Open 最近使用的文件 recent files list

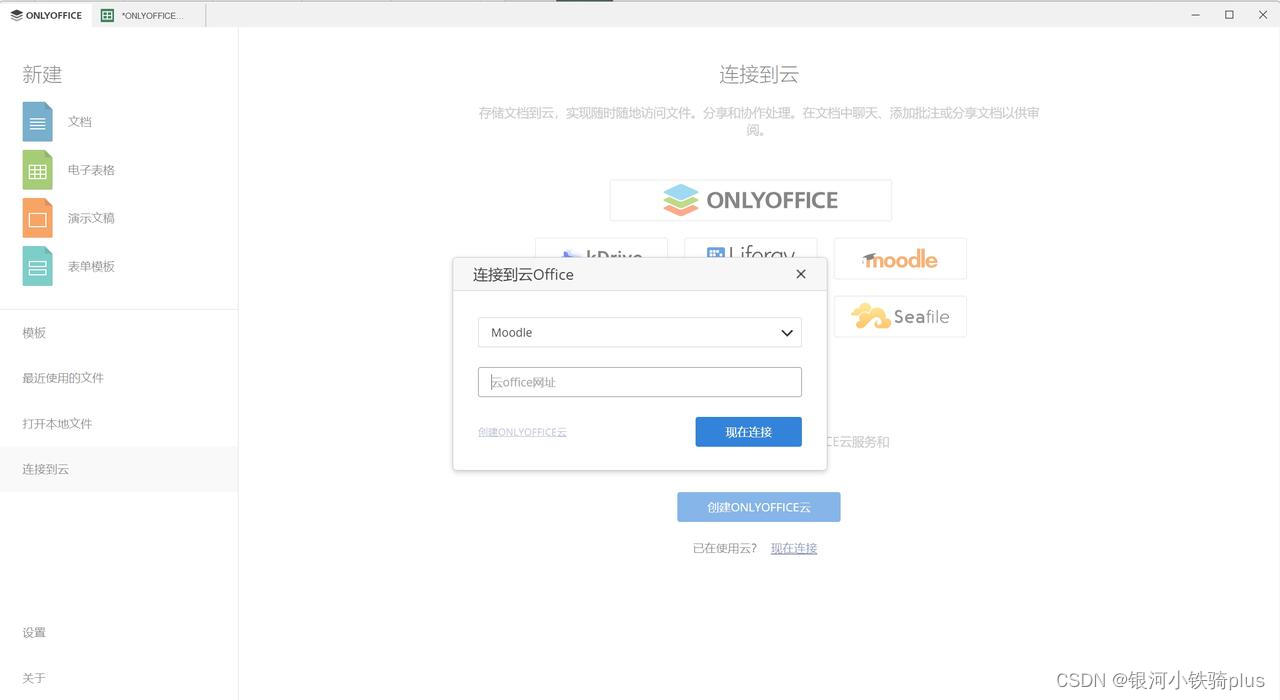[119, 378]
